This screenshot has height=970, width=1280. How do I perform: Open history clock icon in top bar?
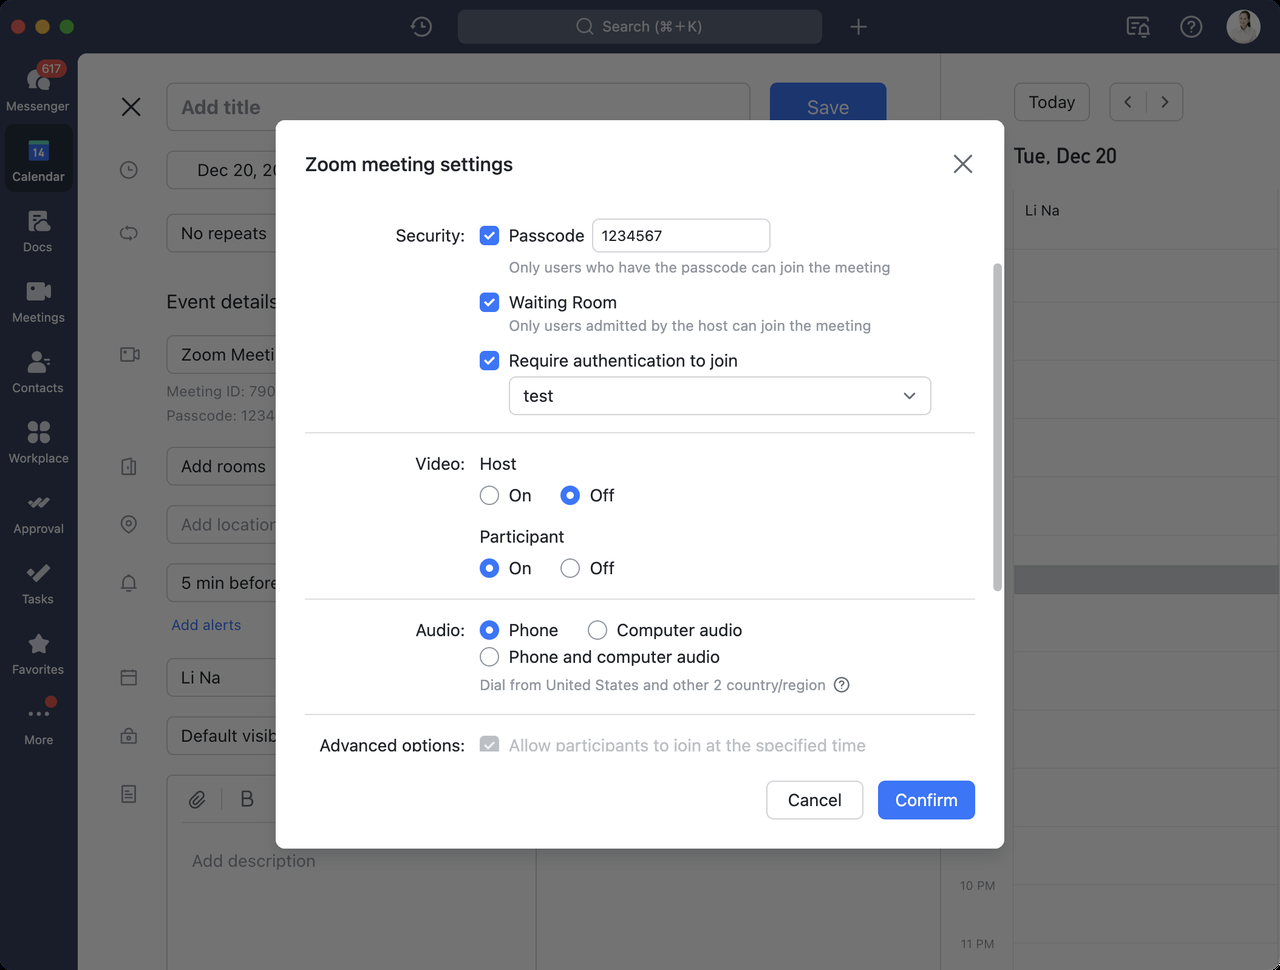(x=421, y=27)
